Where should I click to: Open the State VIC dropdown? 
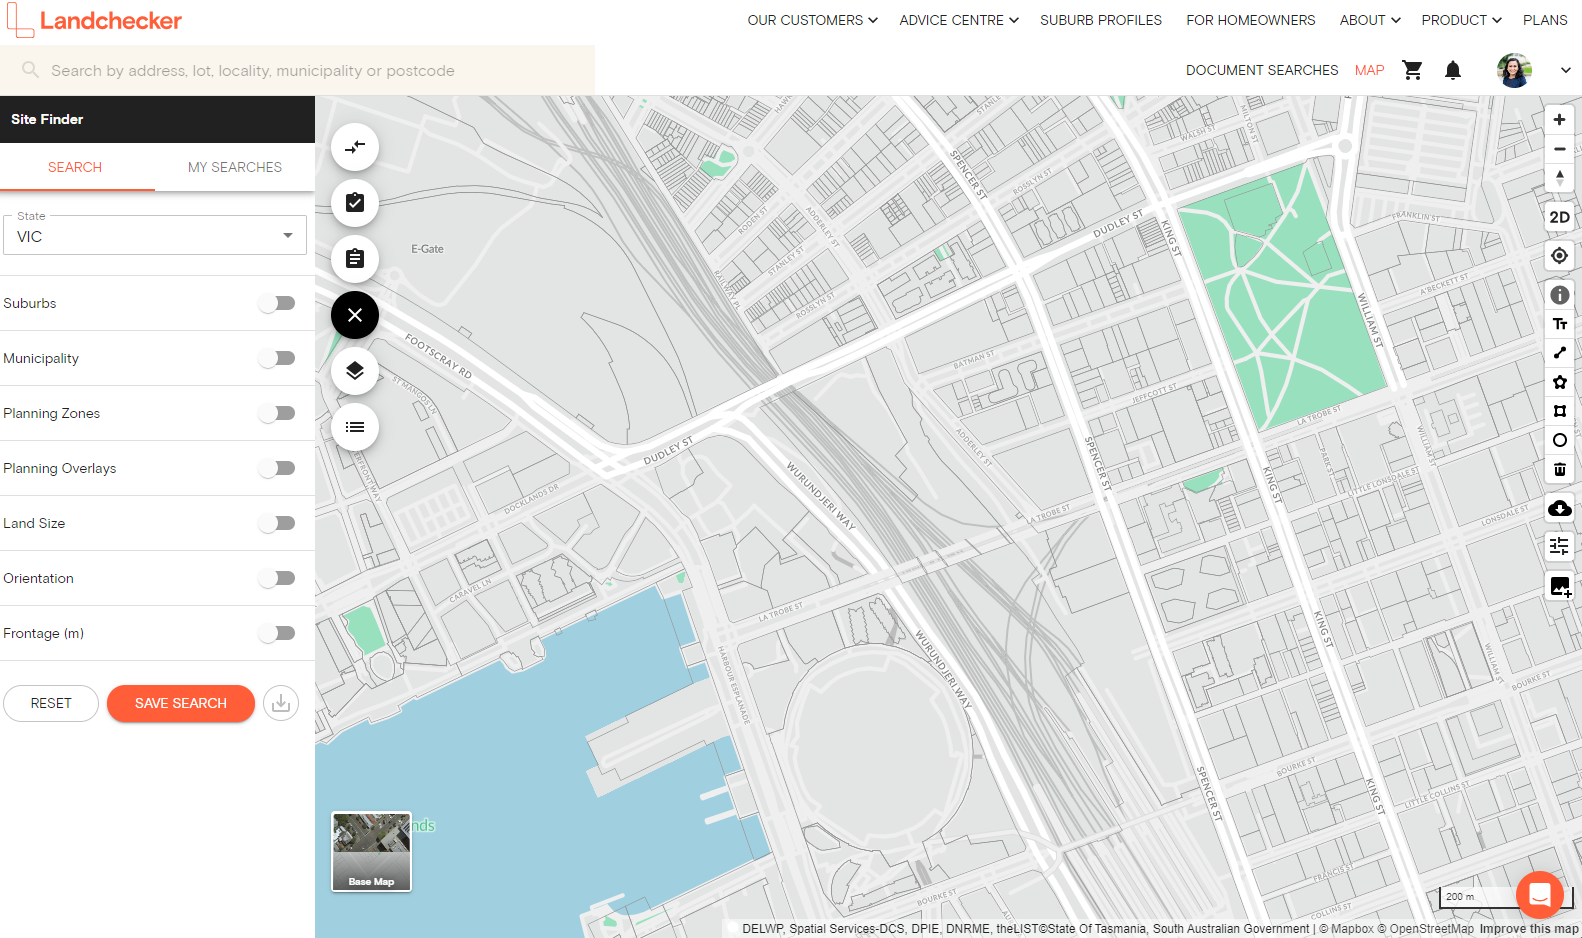click(x=155, y=236)
